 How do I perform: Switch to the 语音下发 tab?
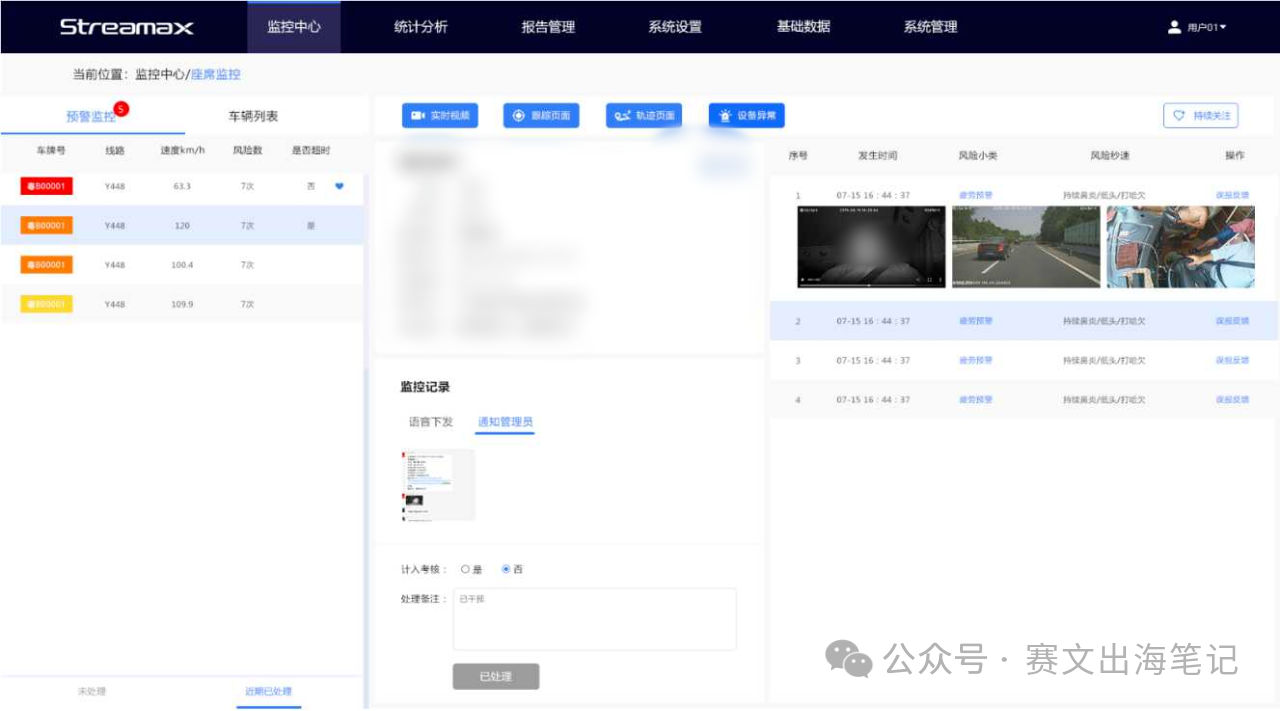pyautogui.click(x=430, y=422)
